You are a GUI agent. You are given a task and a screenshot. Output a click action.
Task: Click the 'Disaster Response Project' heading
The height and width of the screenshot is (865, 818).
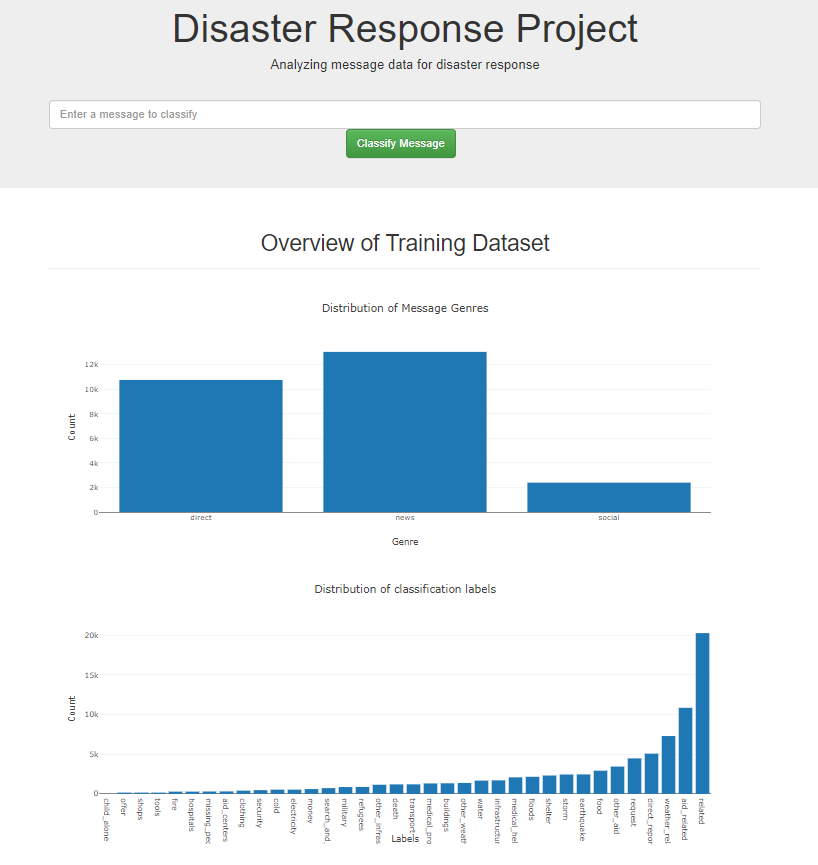click(x=405, y=29)
